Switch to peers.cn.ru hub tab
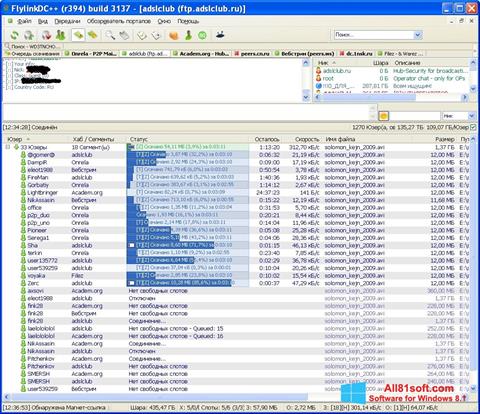The image size is (480, 414). click(252, 53)
